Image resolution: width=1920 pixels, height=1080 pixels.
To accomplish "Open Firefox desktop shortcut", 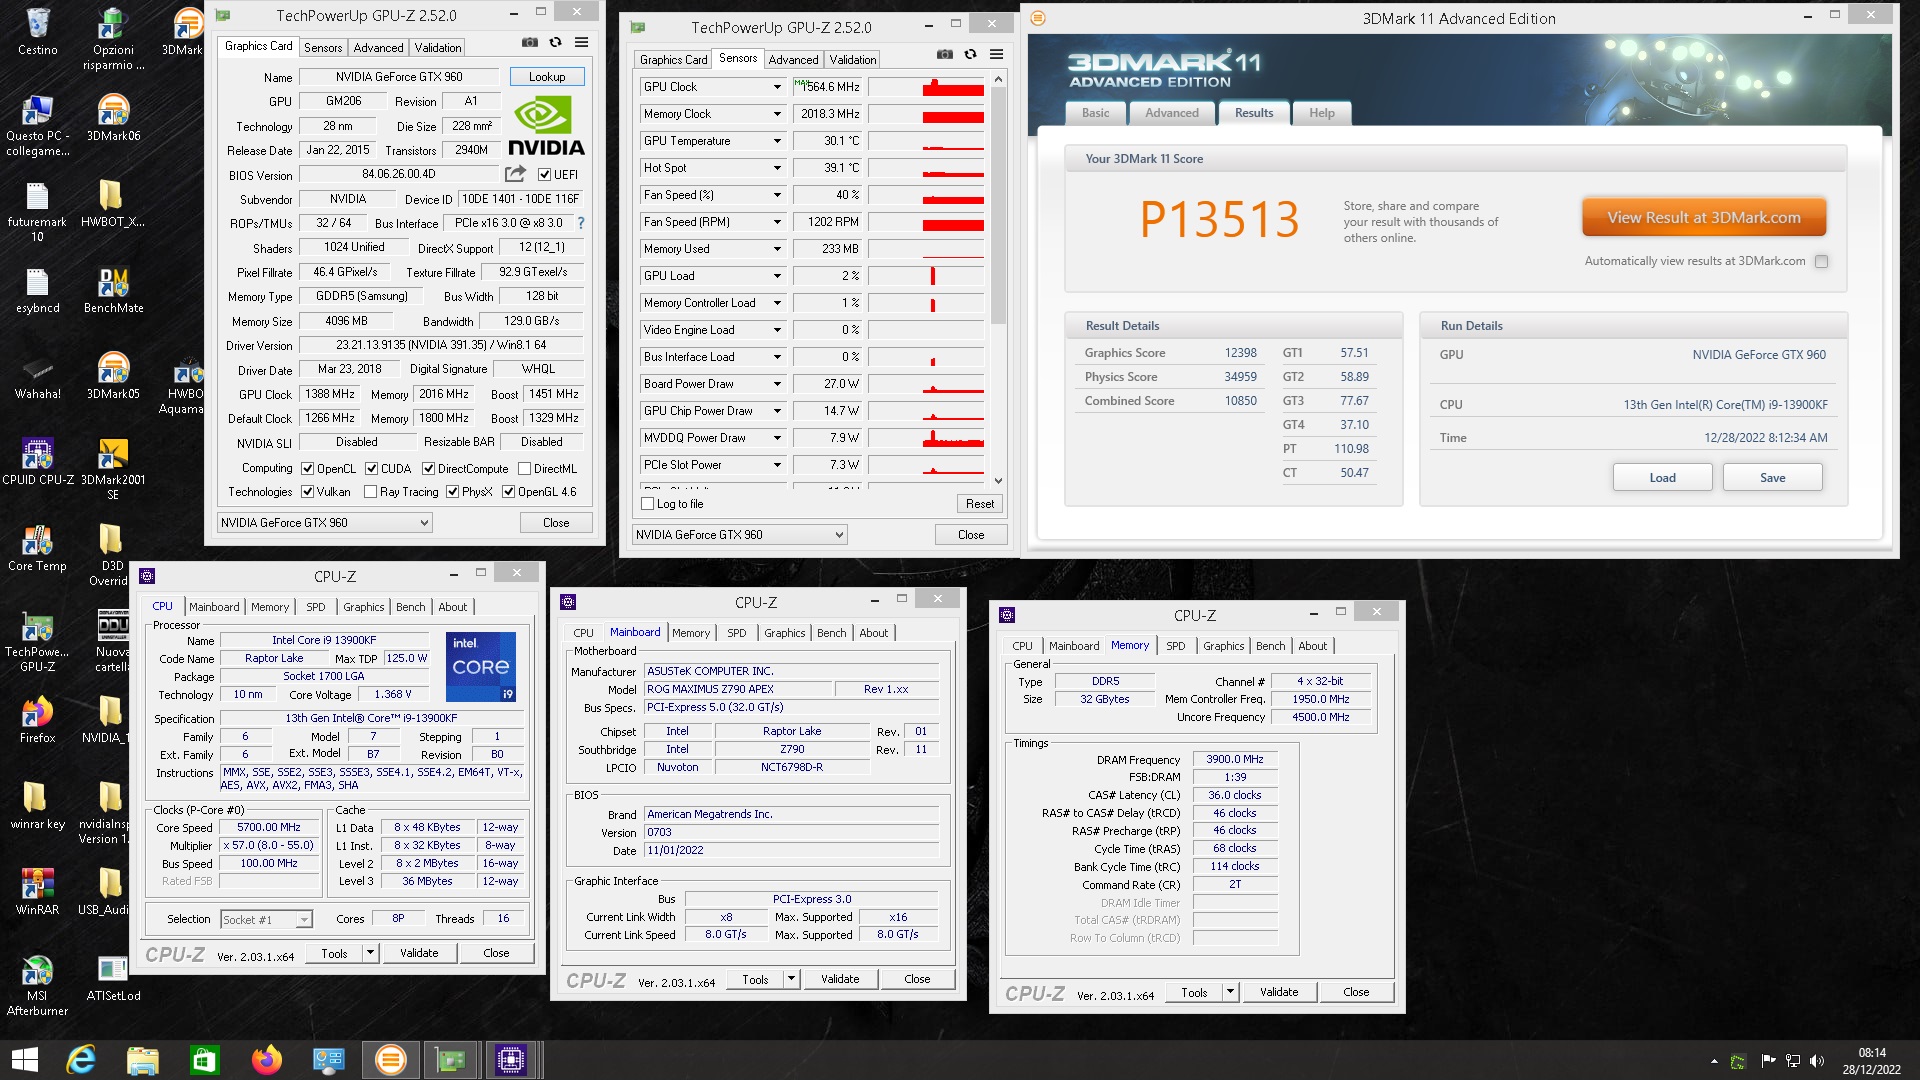I will coord(38,720).
